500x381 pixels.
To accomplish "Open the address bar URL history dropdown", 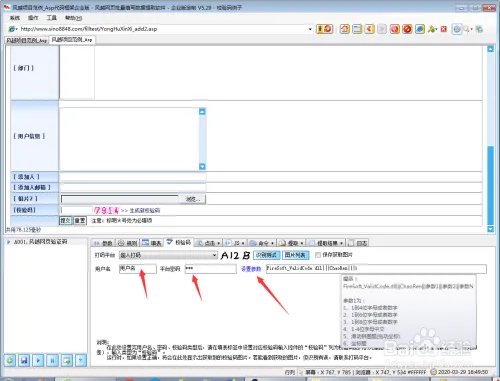I will tap(310, 29).
